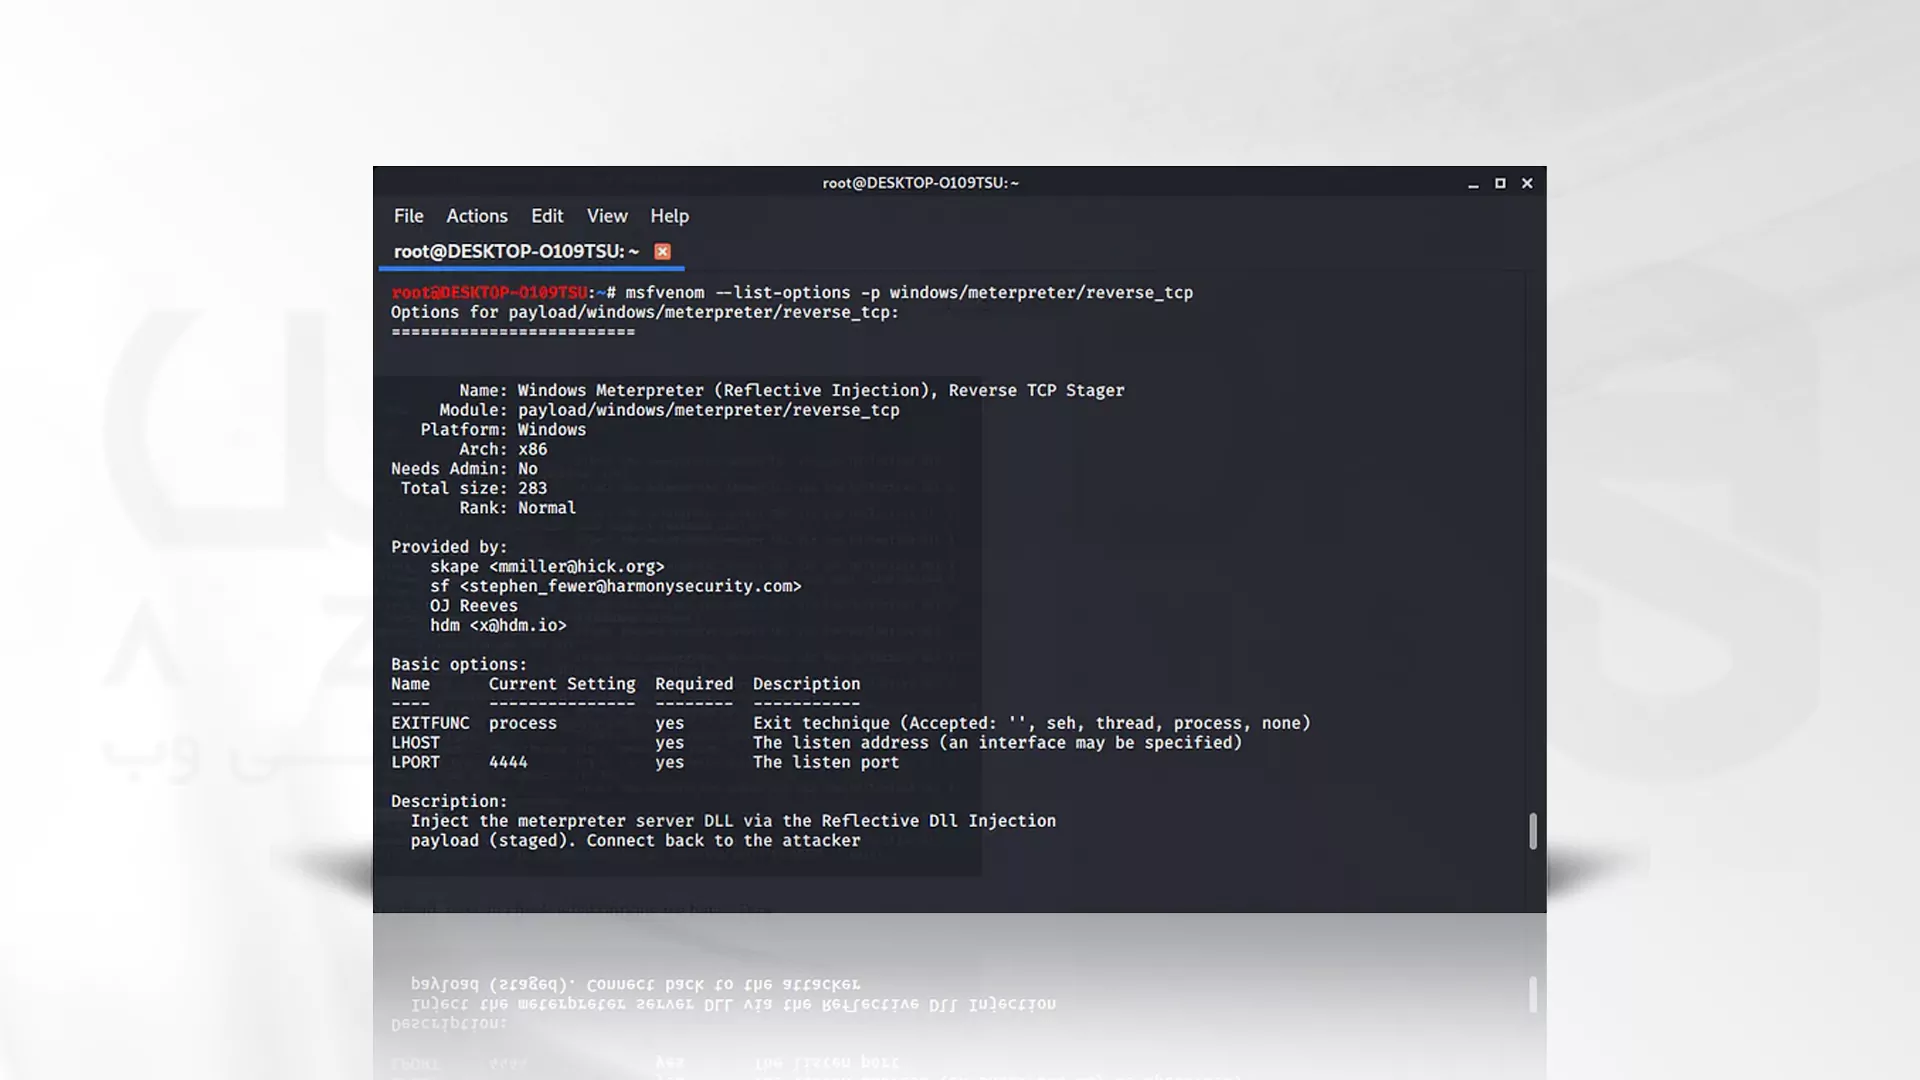Click 'The listen port' description text
This screenshot has width=1920, height=1080.
(x=826, y=762)
